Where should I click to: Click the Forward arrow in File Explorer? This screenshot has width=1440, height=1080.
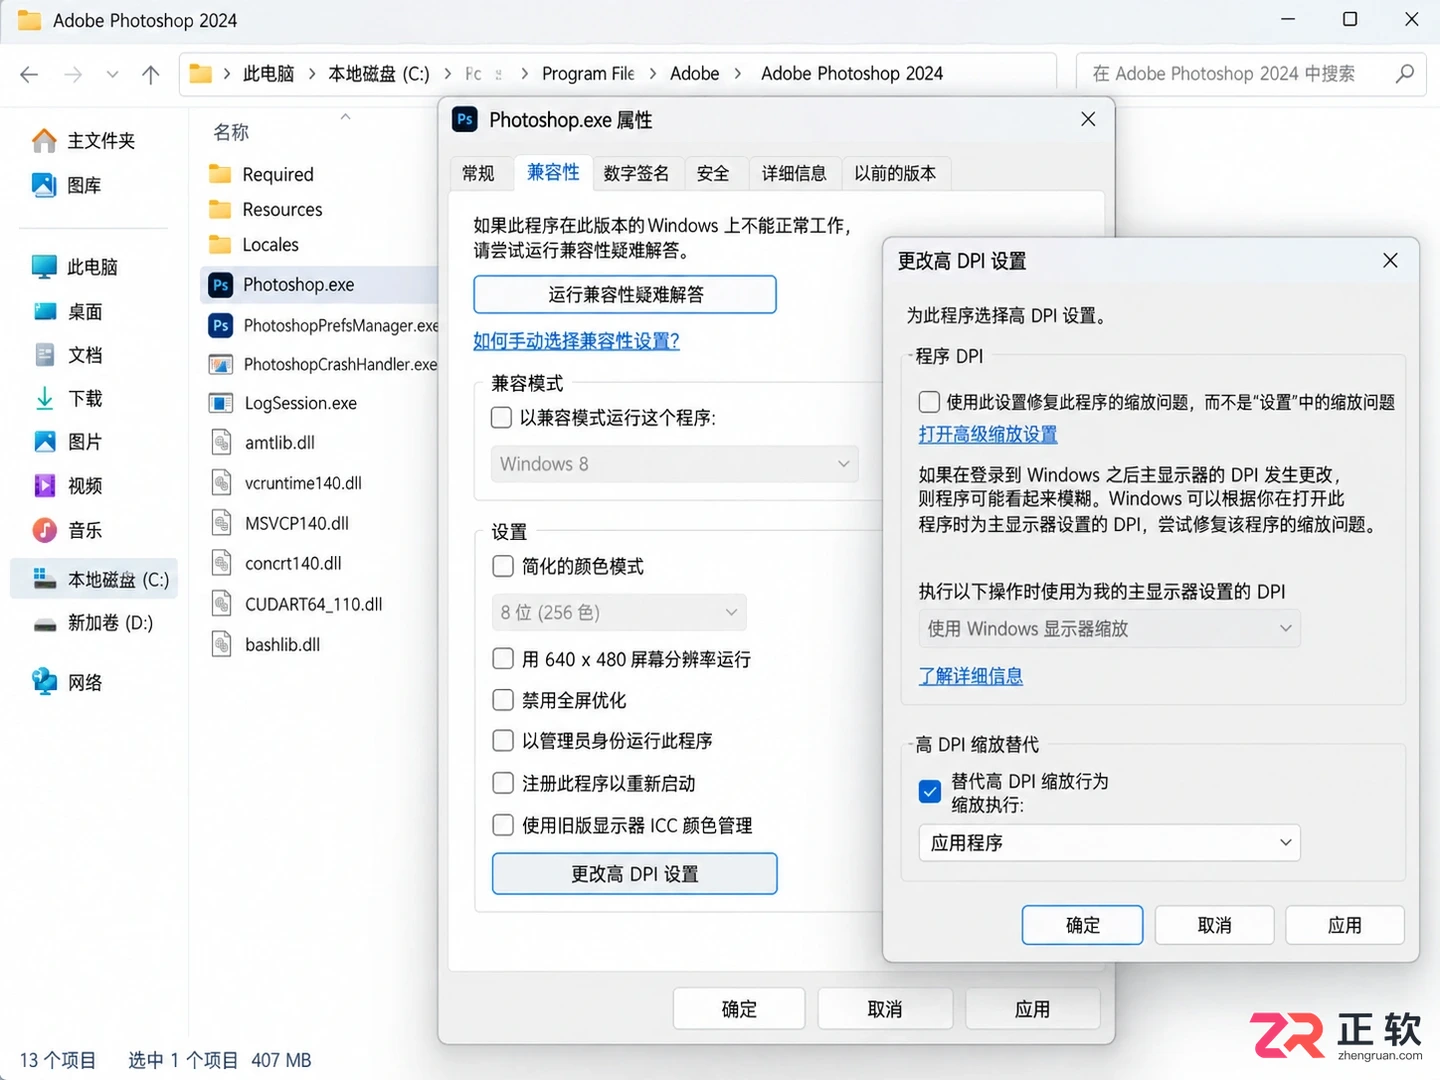(73, 74)
